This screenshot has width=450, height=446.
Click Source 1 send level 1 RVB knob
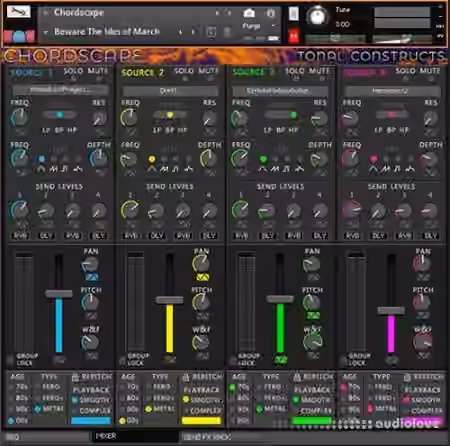pyautogui.click(x=19, y=210)
